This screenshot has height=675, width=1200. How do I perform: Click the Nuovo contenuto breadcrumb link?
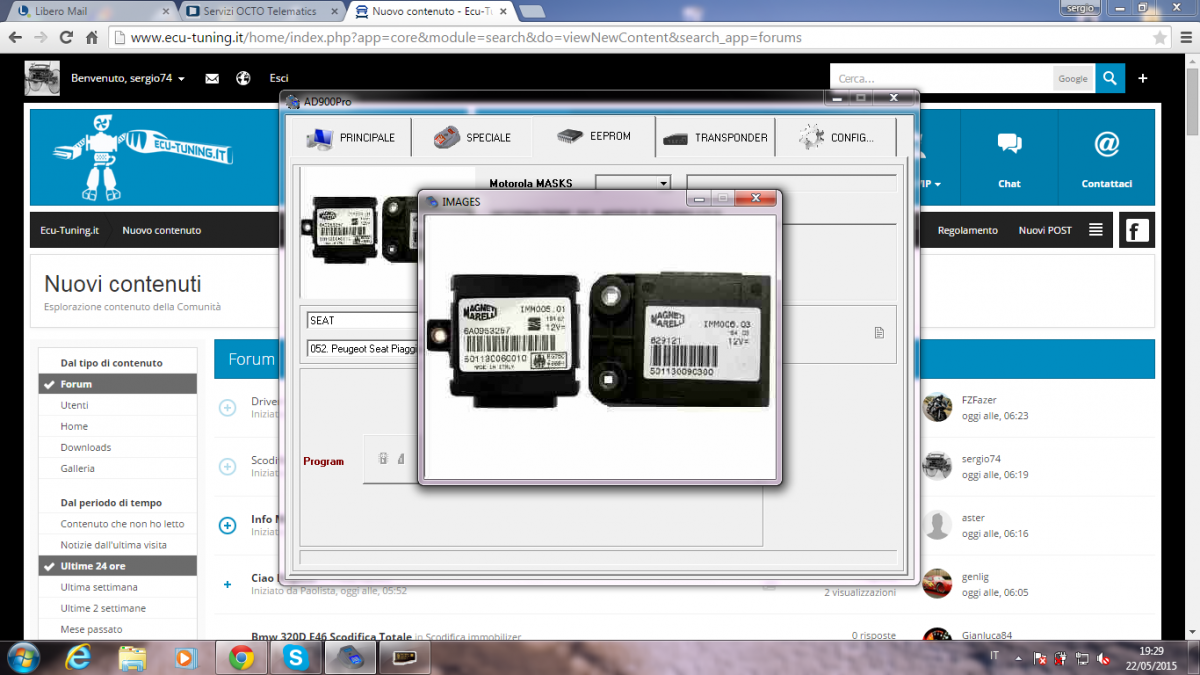click(x=161, y=230)
